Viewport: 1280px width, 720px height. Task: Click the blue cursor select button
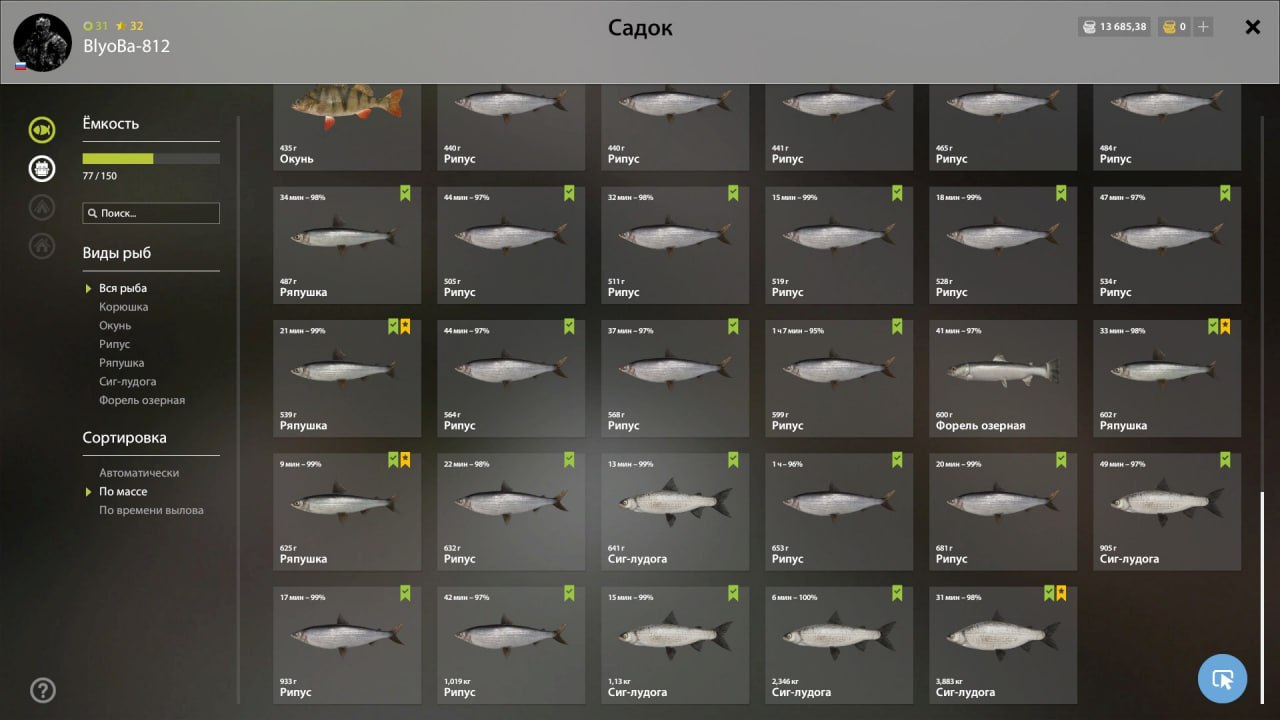(x=1222, y=679)
